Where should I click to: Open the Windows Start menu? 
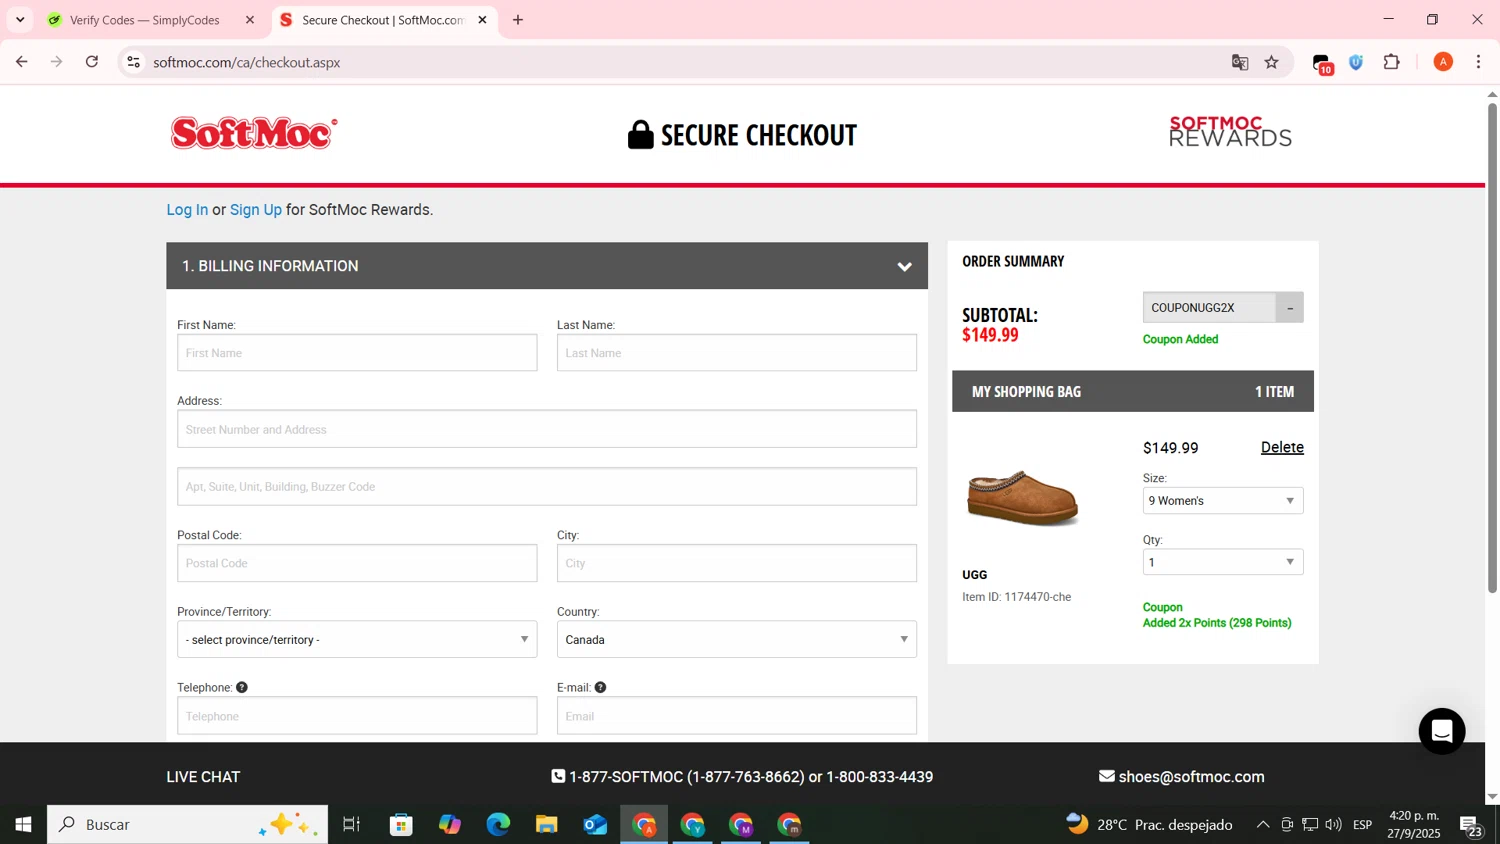23,824
